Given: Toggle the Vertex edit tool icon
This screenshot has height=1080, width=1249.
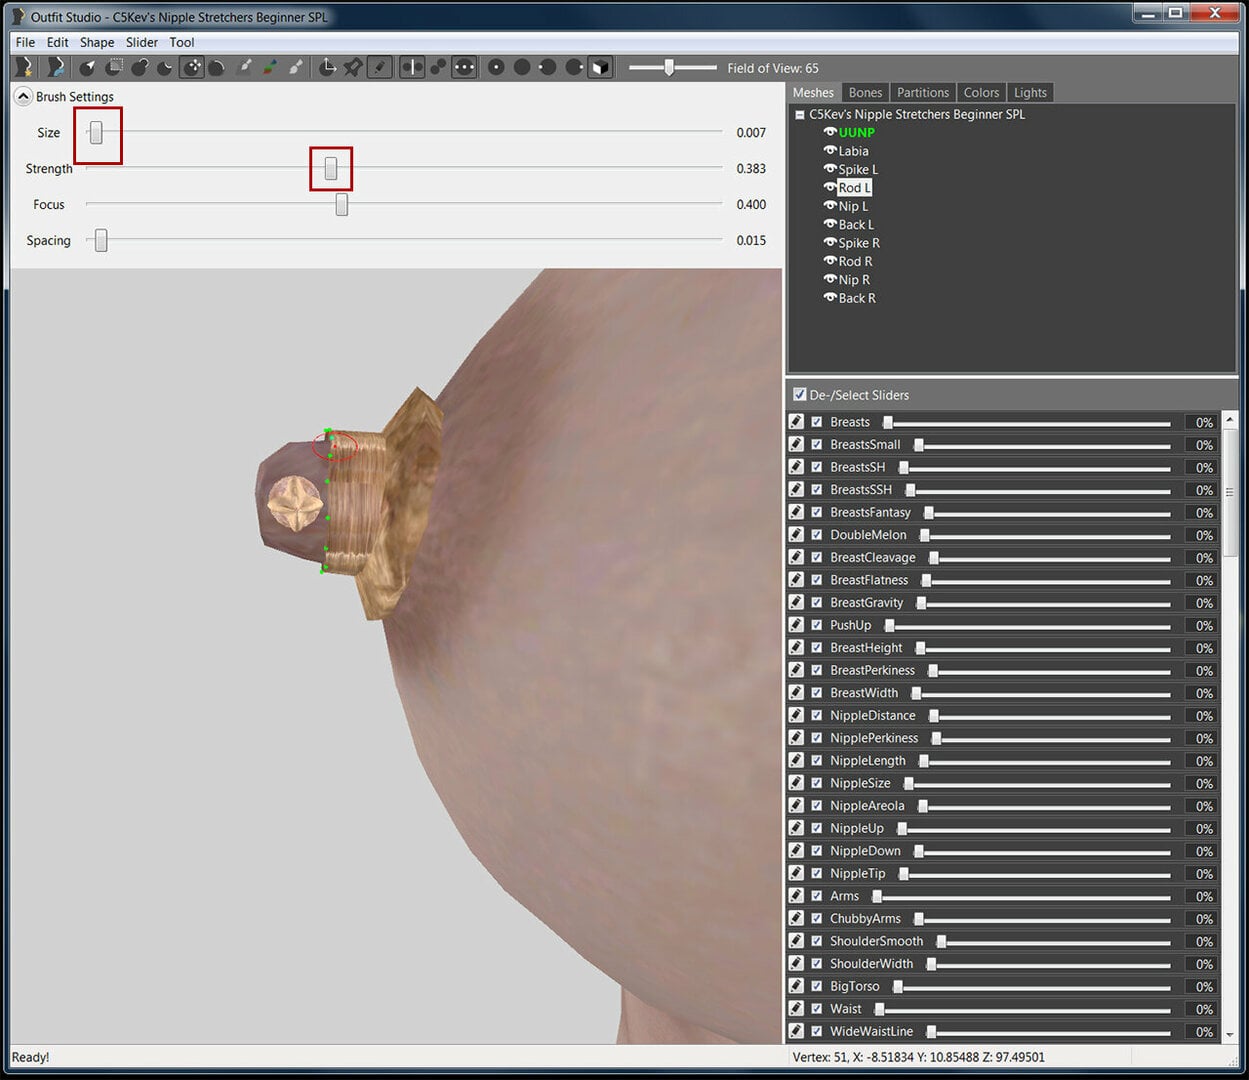Looking at the screenshot, I should [x=379, y=67].
